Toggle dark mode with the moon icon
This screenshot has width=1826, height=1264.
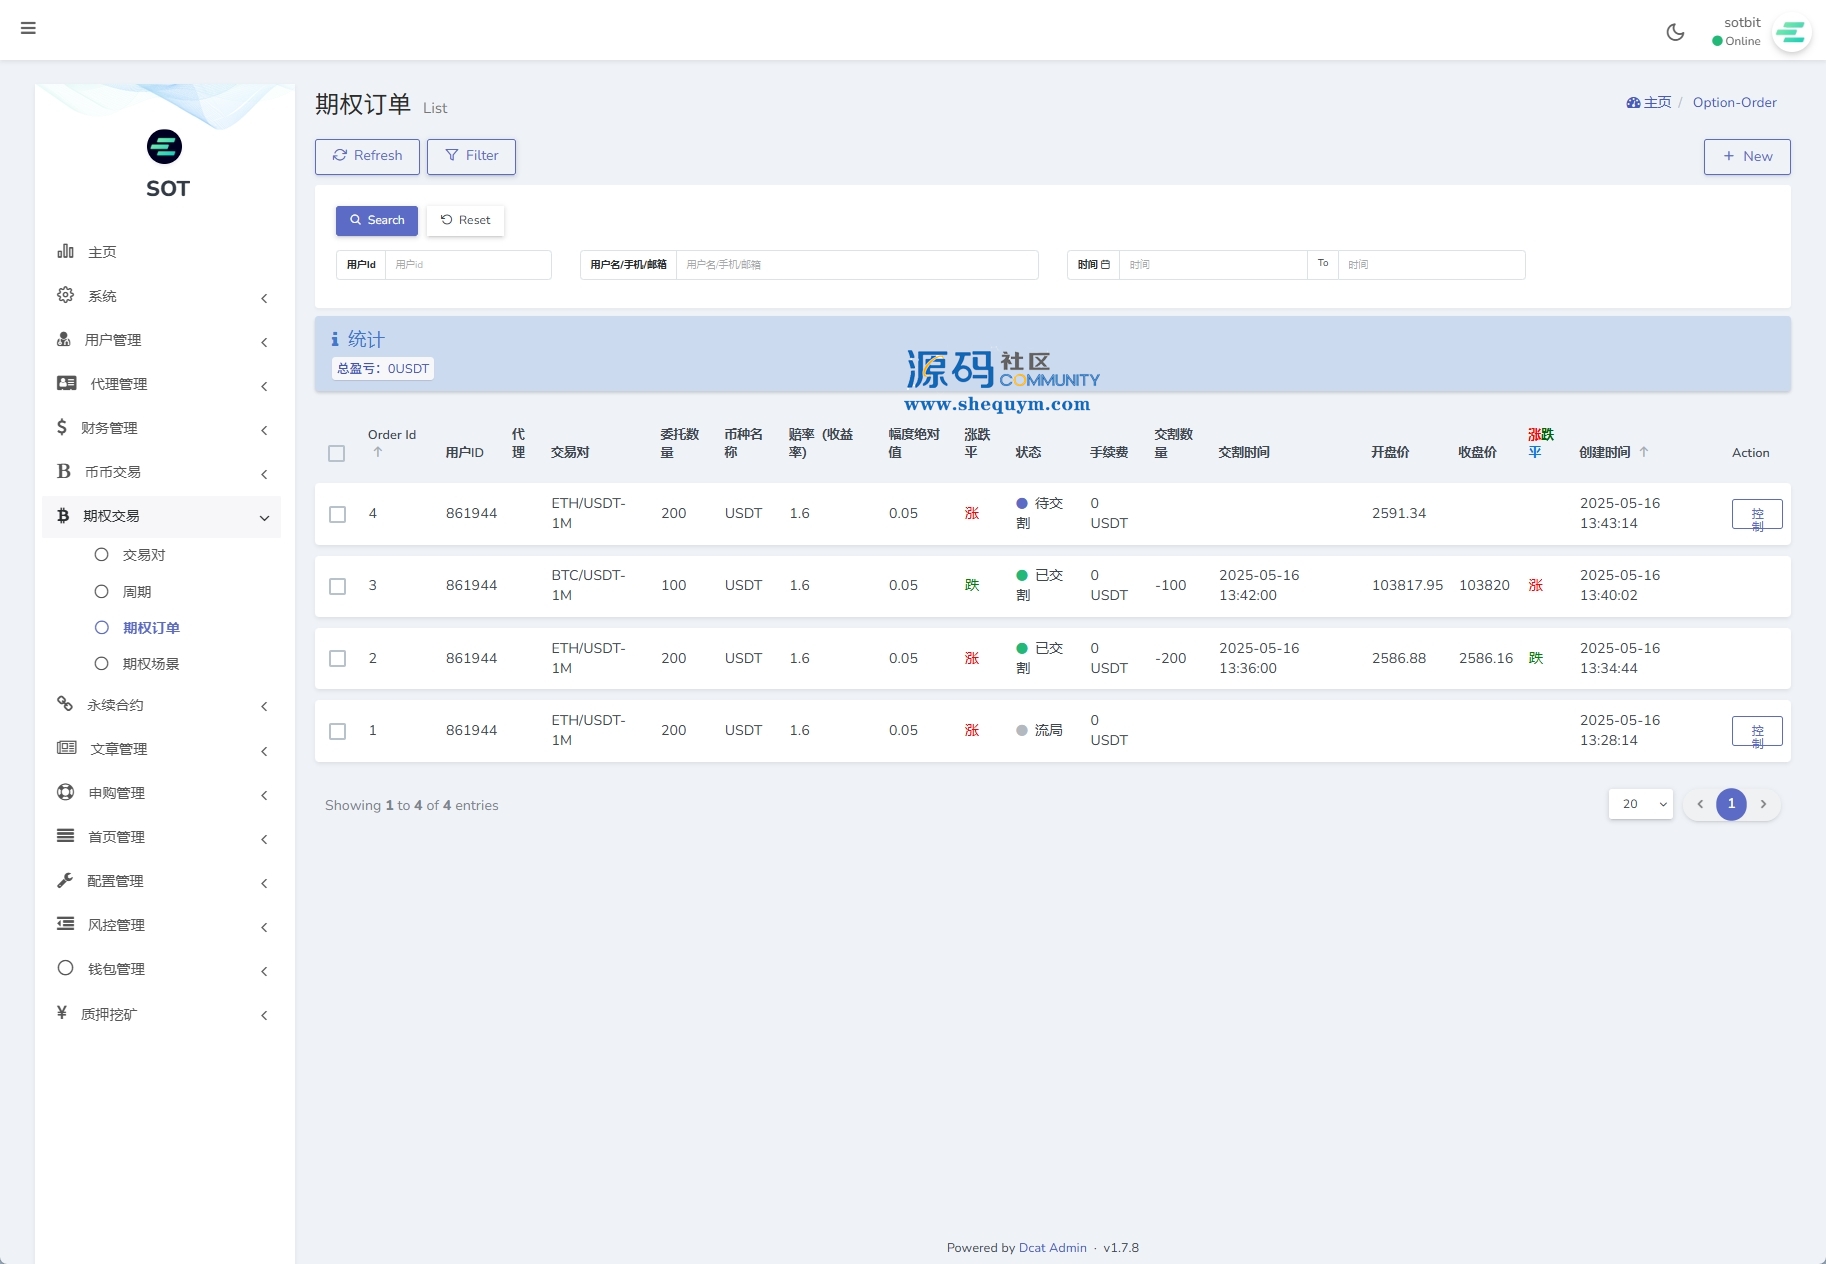(x=1675, y=32)
